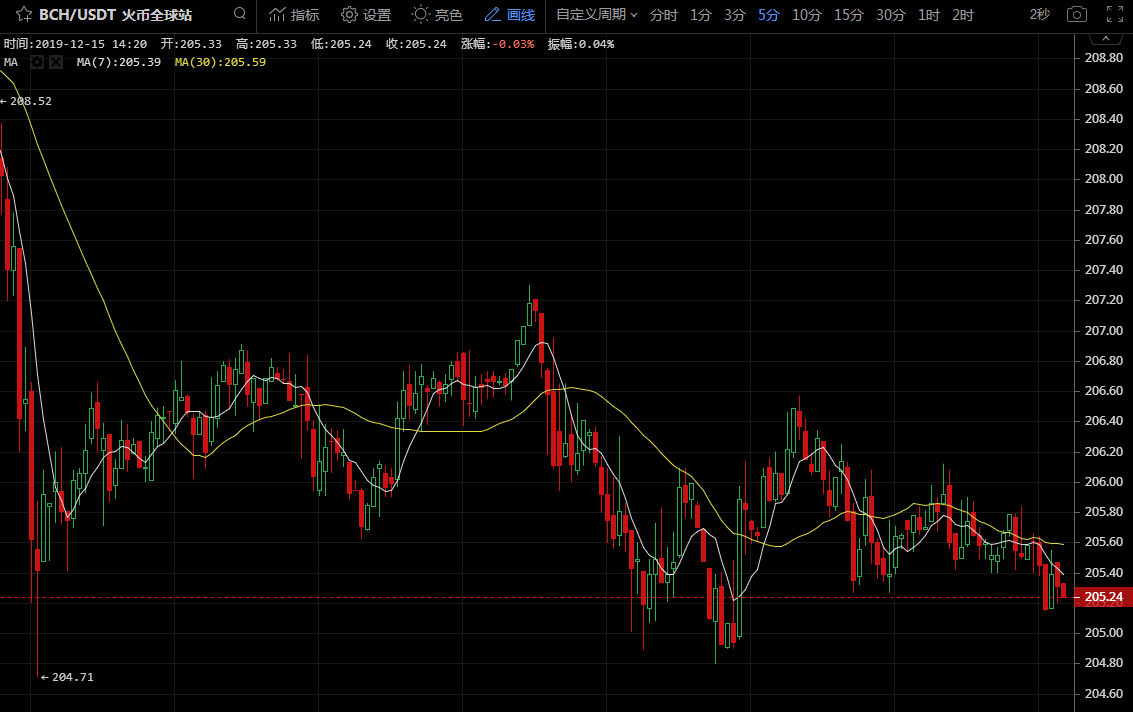
Task: Open the search magnifier icon
Action: point(240,14)
